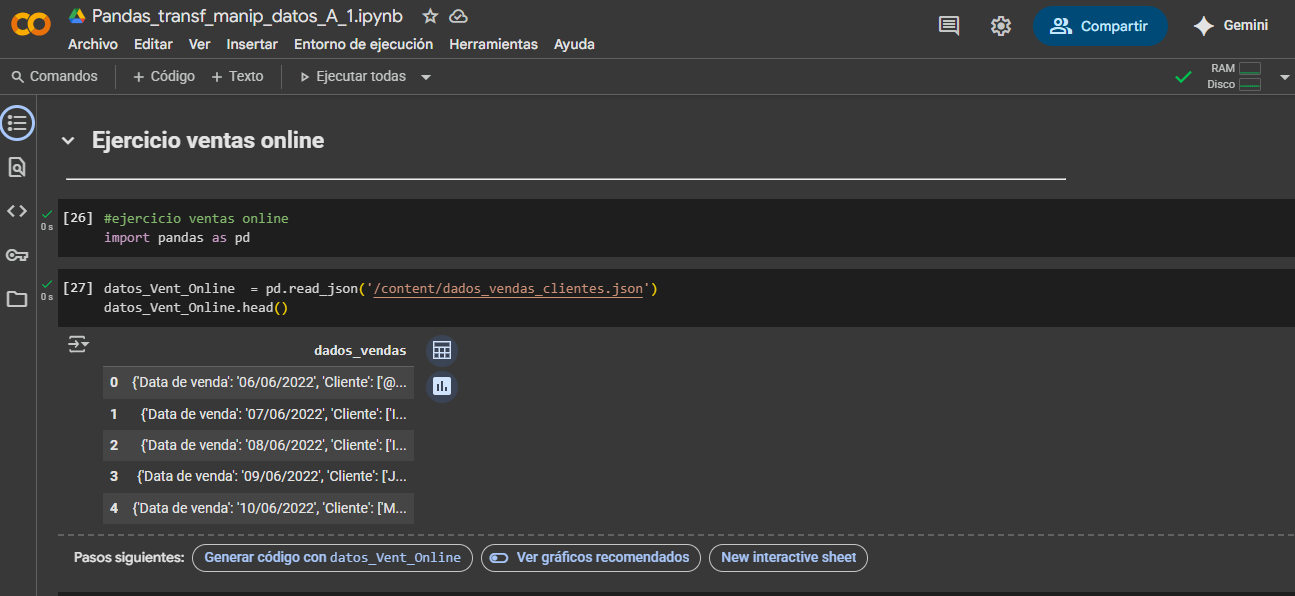Convert dataframe to interactive table icon

(x=442, y=350)
